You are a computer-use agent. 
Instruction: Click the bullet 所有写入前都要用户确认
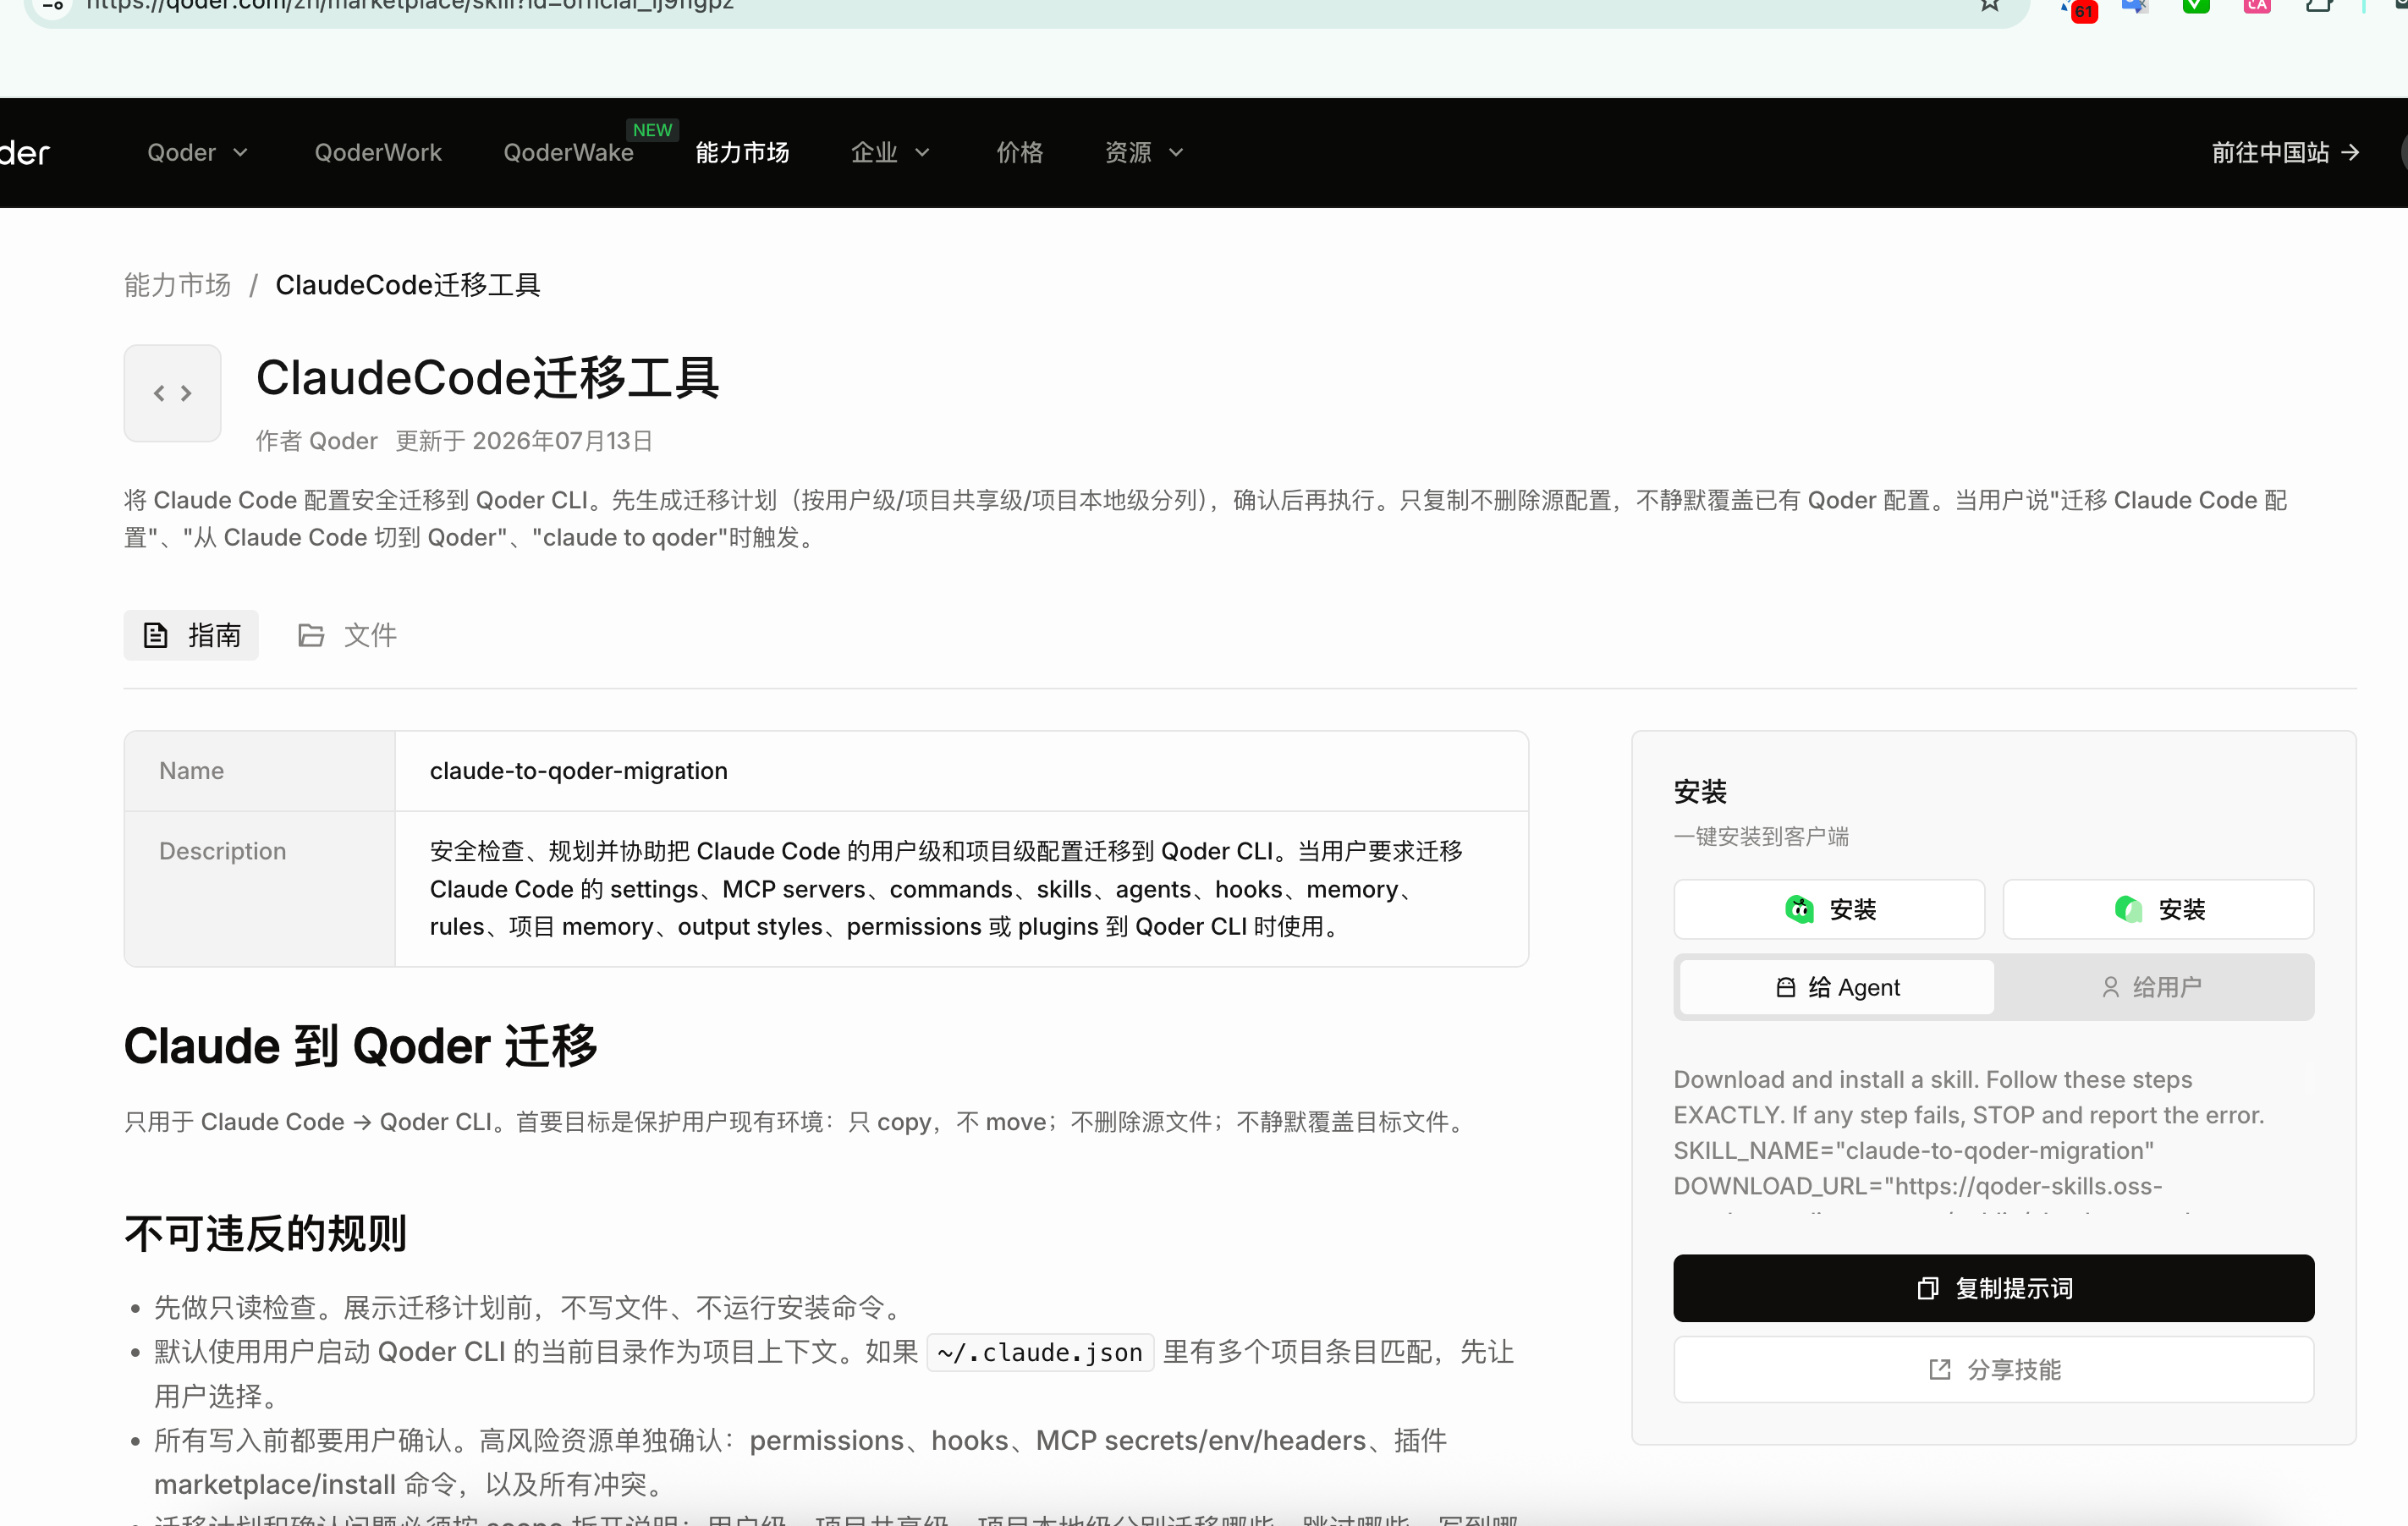(x=800, y=1462)
